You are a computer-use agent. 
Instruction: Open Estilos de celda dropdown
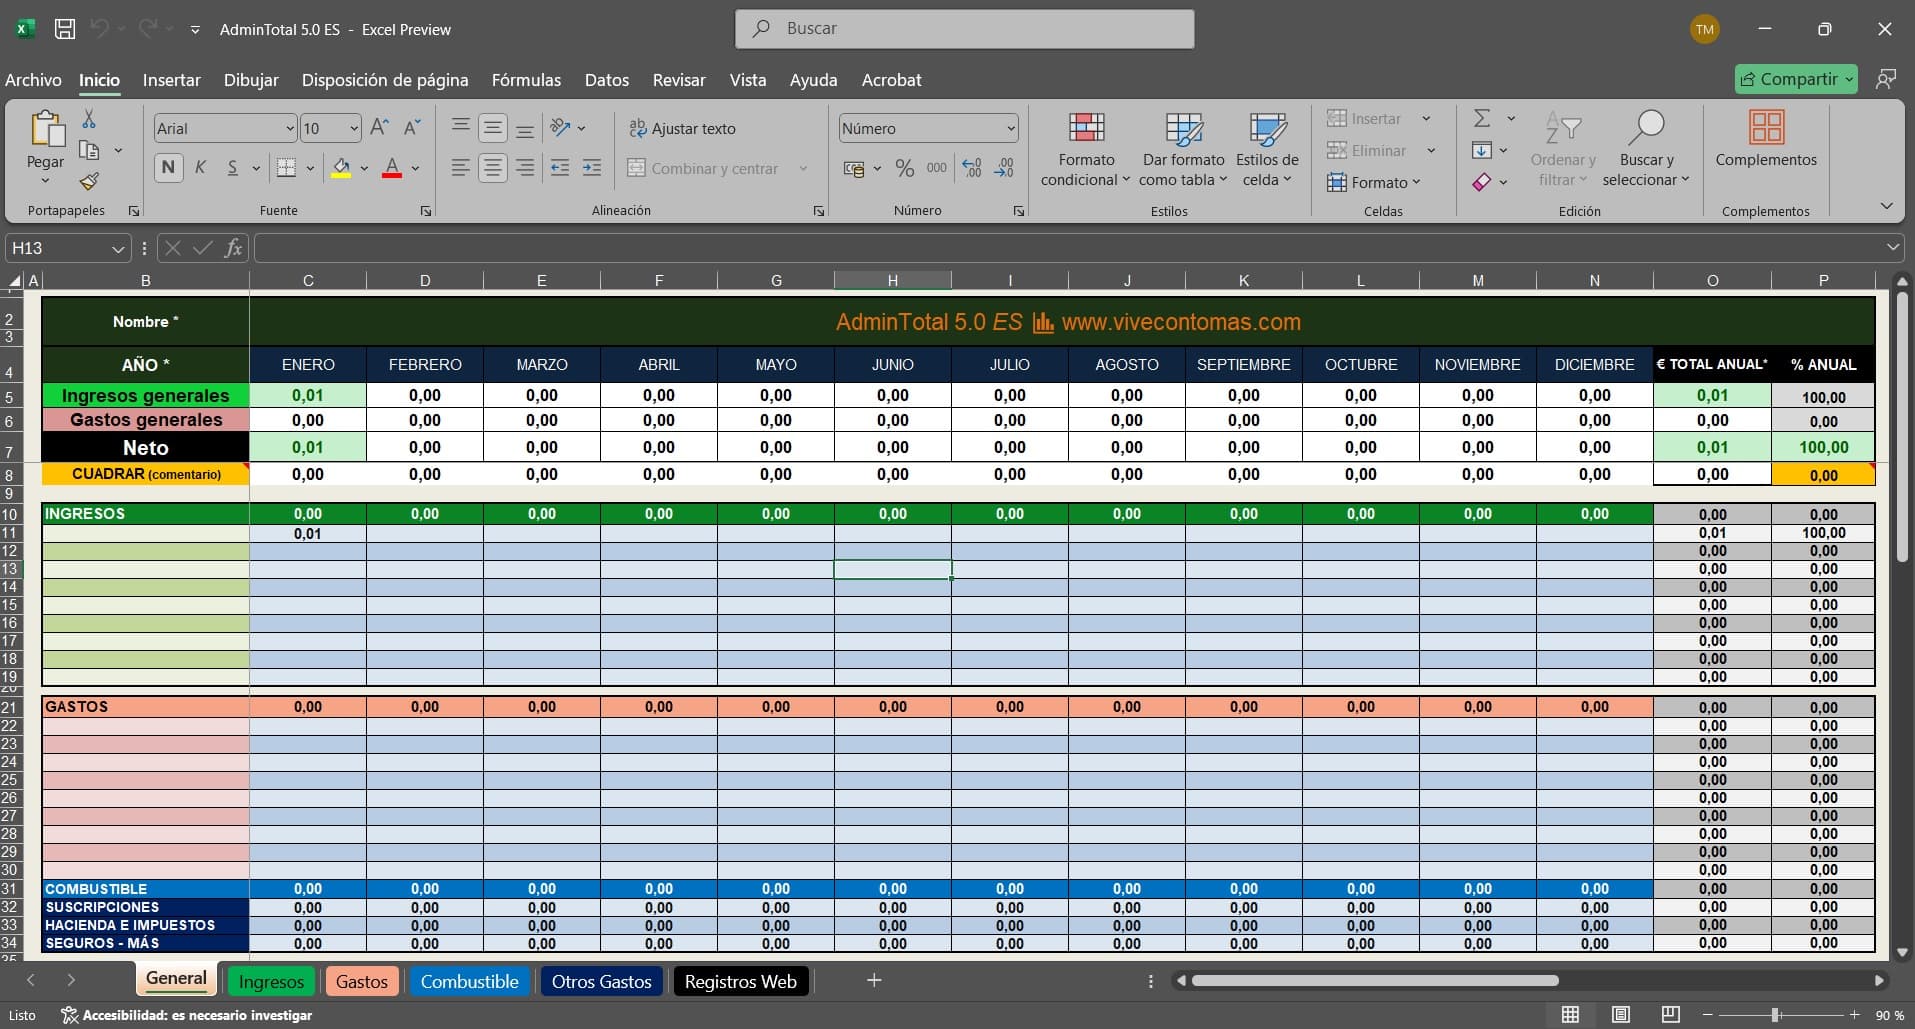click(1267, 148)
